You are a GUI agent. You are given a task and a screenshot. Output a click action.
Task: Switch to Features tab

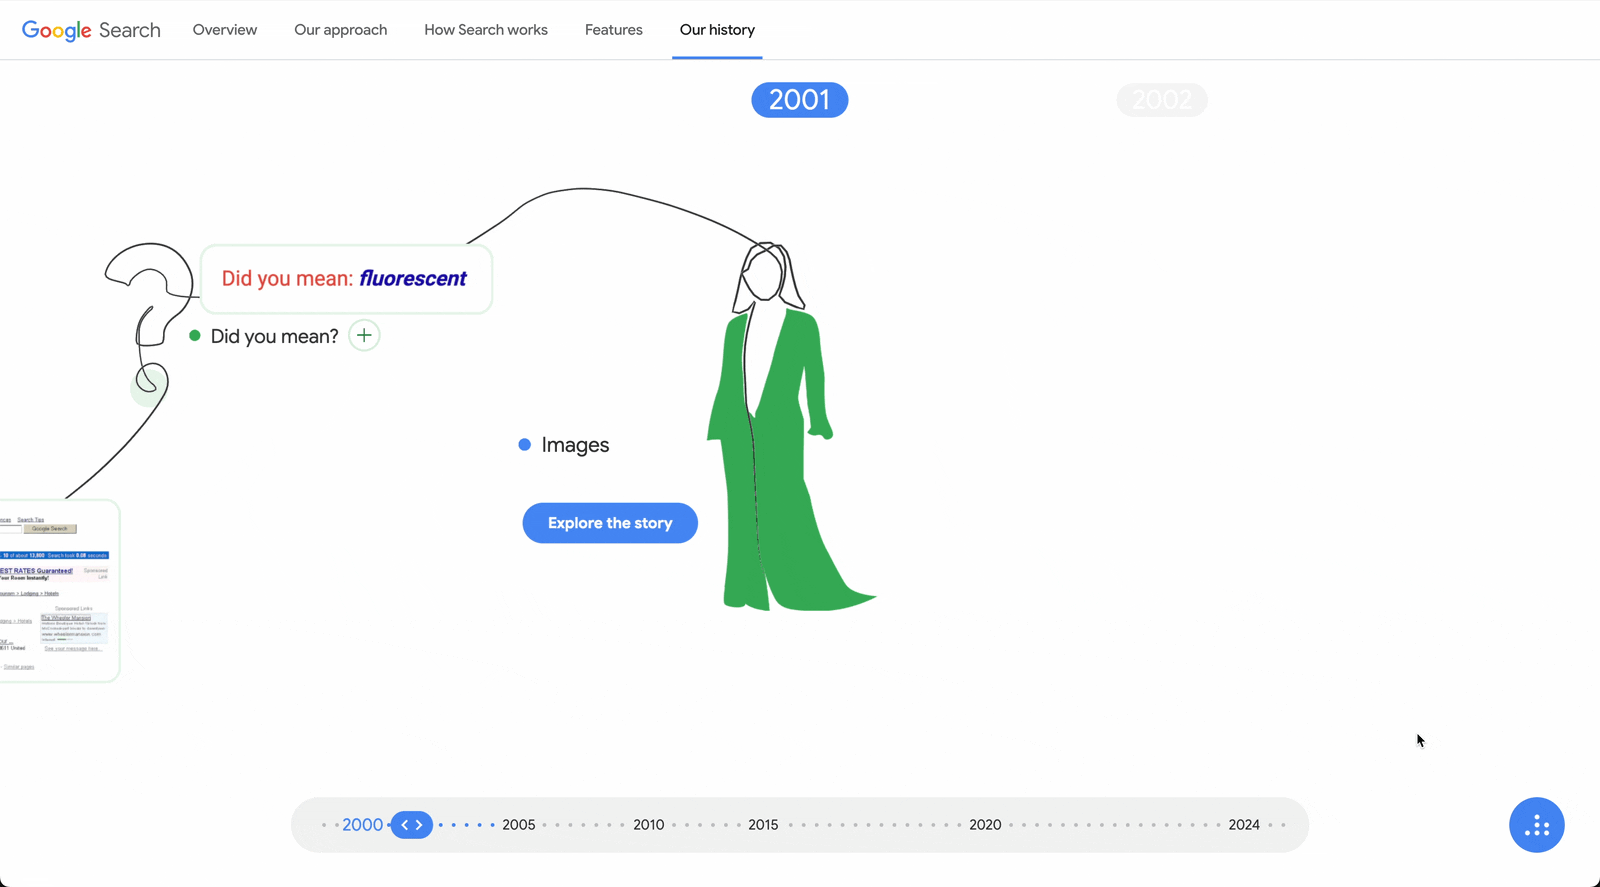[614, 30]
